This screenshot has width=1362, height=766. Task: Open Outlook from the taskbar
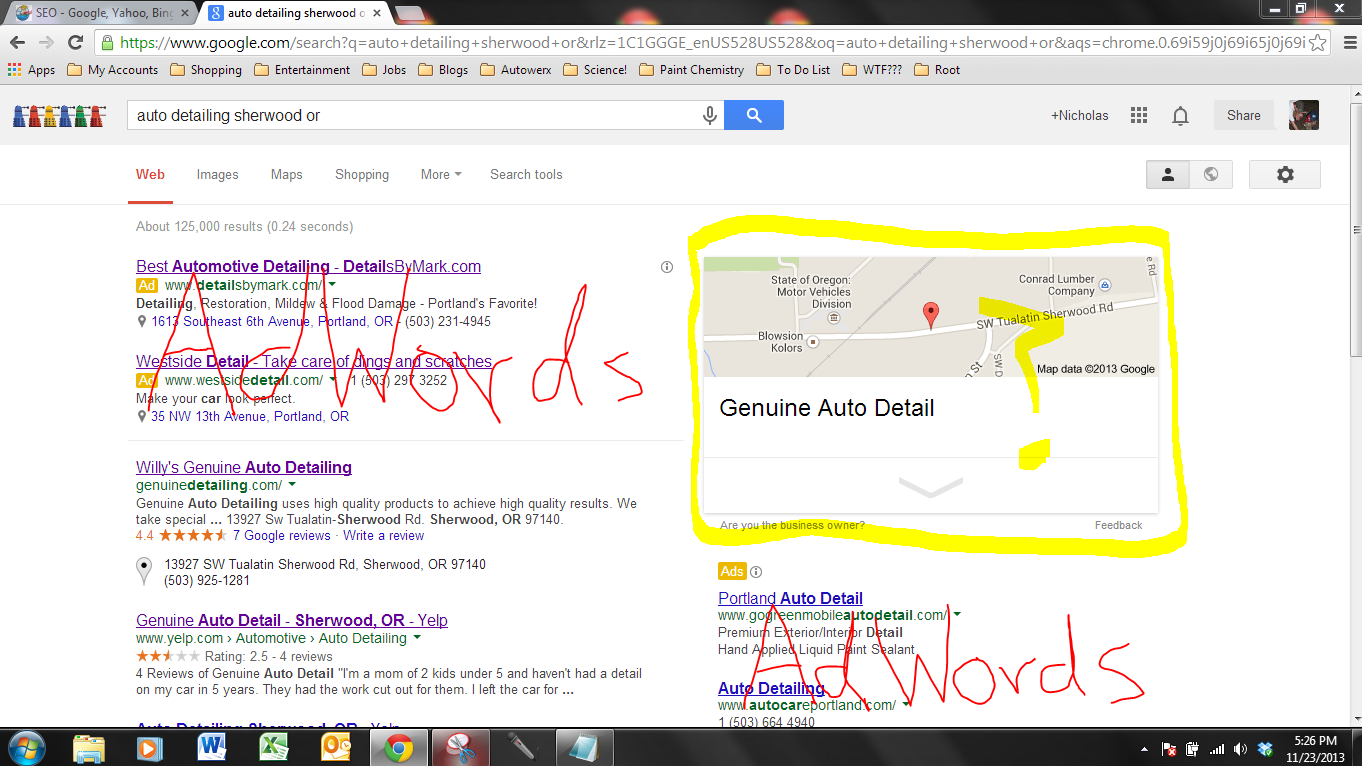(x=336, y=747)
